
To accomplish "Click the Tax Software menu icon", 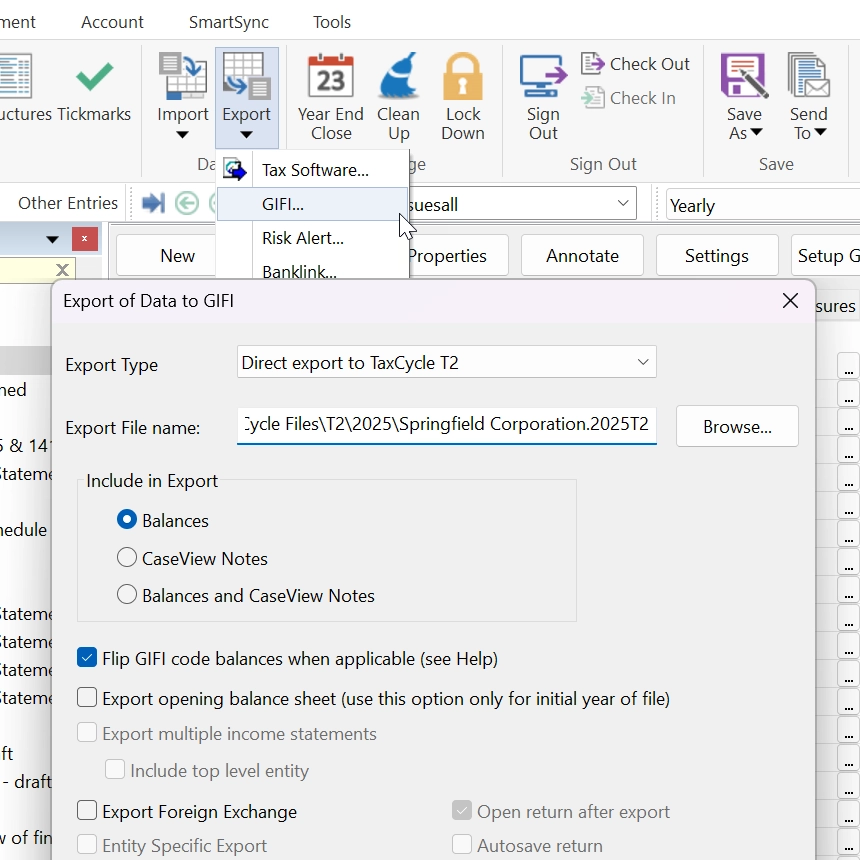I will 235,170.
